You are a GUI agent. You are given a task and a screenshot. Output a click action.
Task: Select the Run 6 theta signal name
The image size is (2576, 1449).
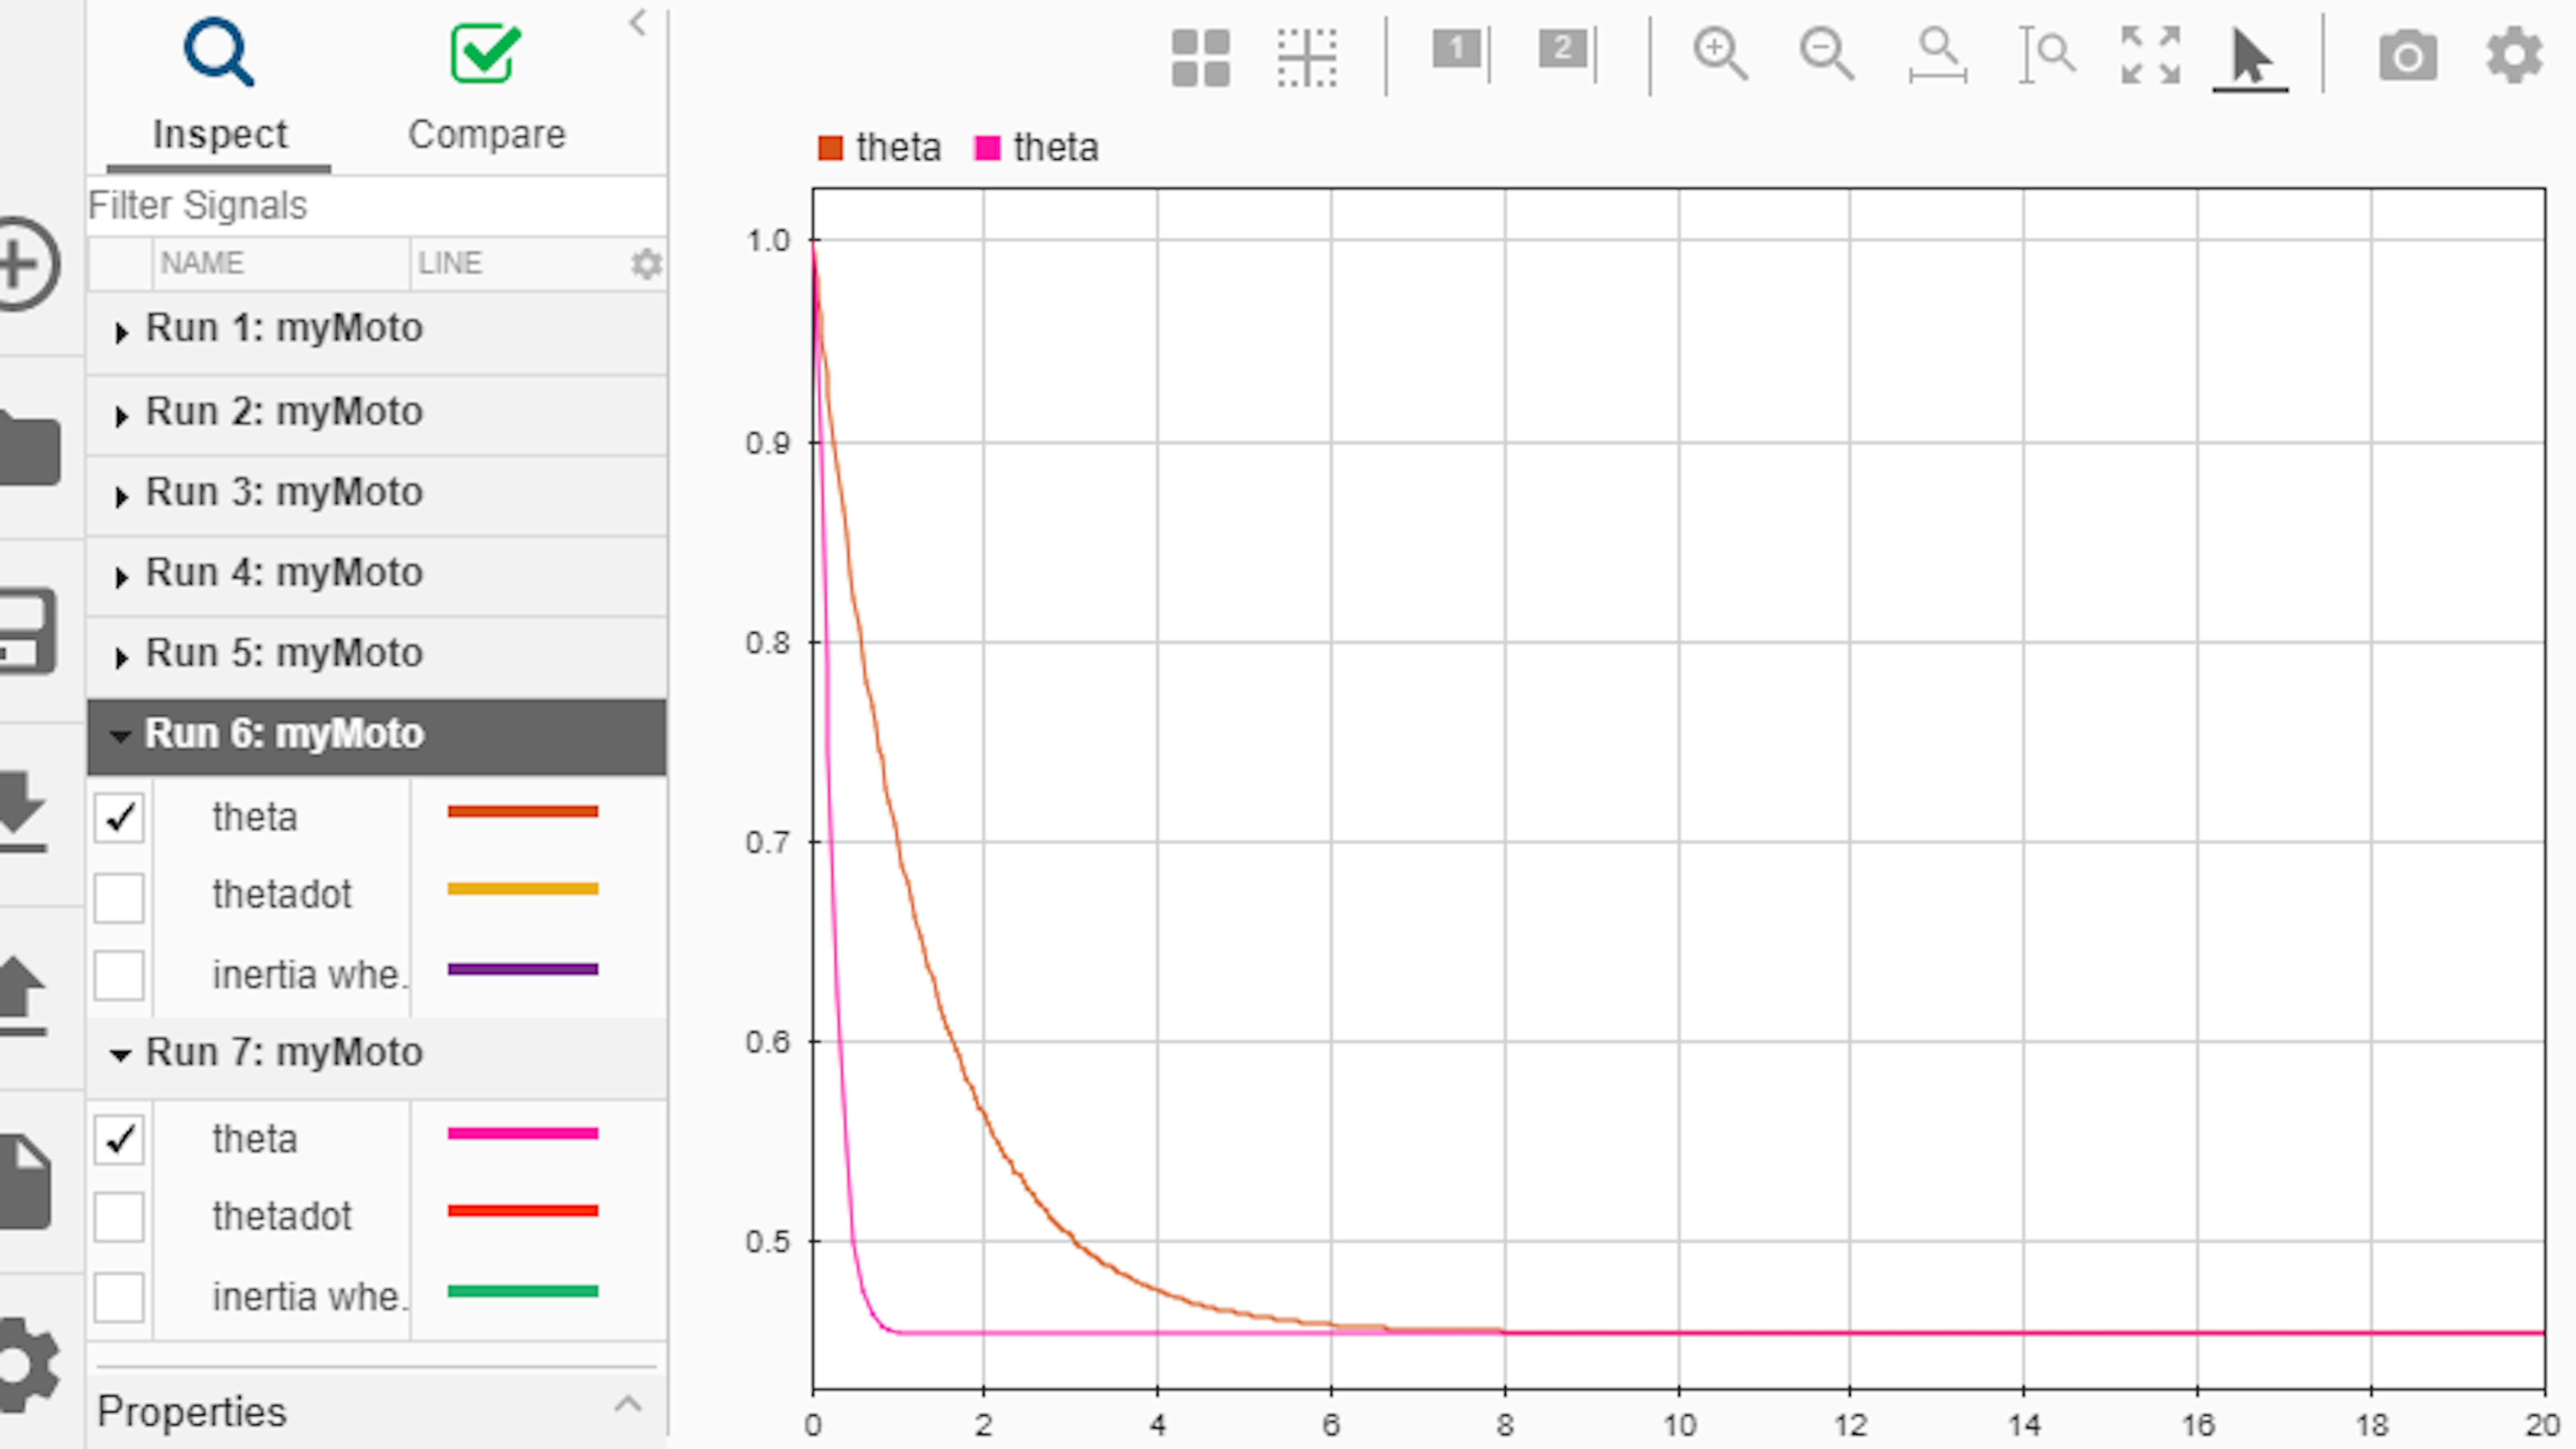254,817
